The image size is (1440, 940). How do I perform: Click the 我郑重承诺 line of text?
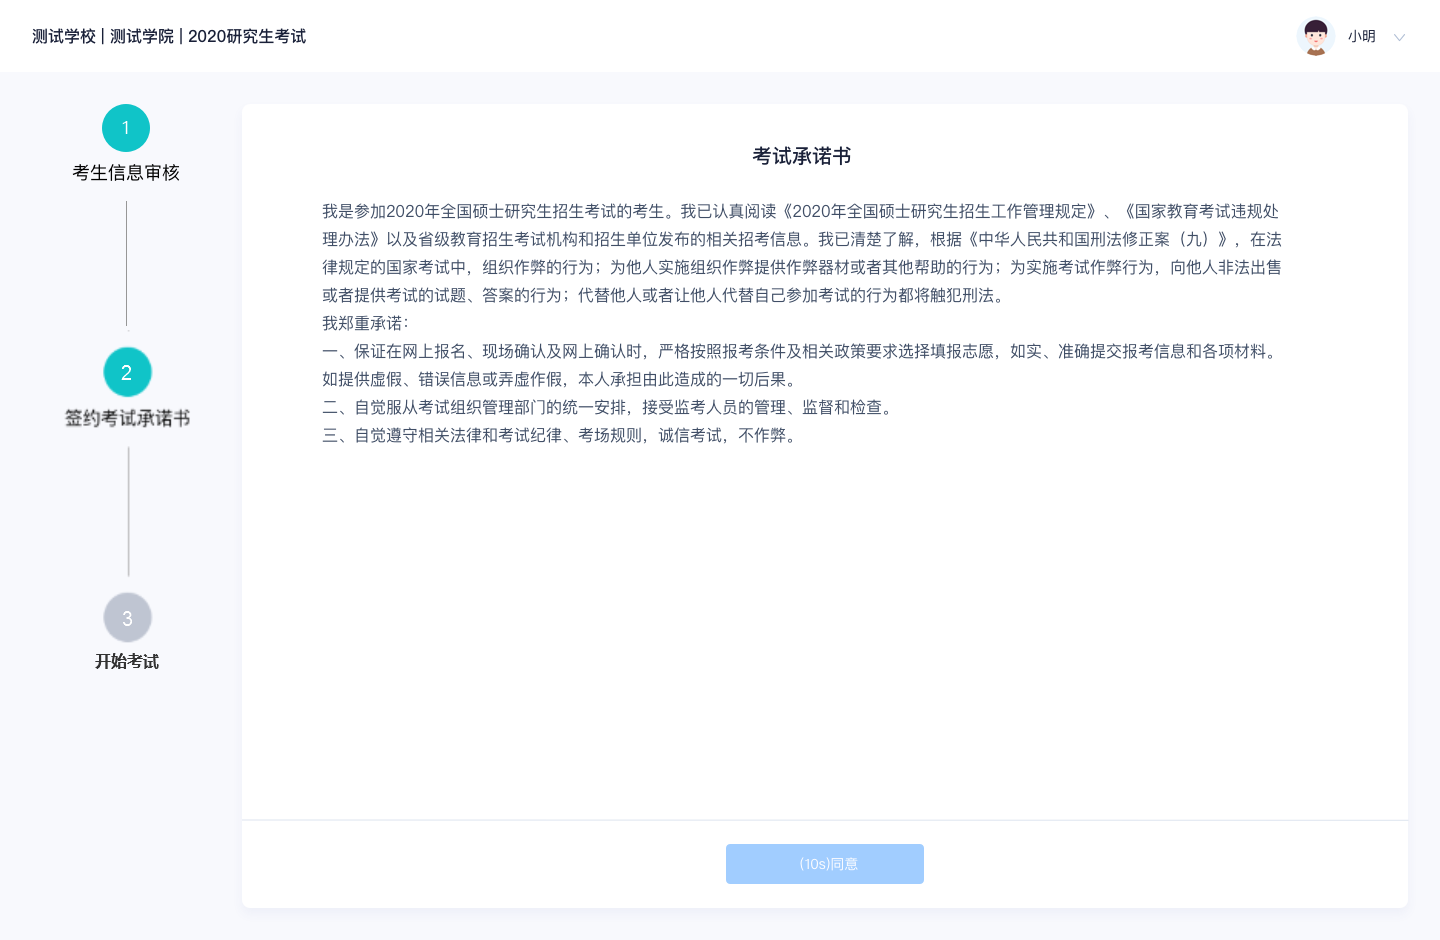pyautogui.click(x=365, y=323)
